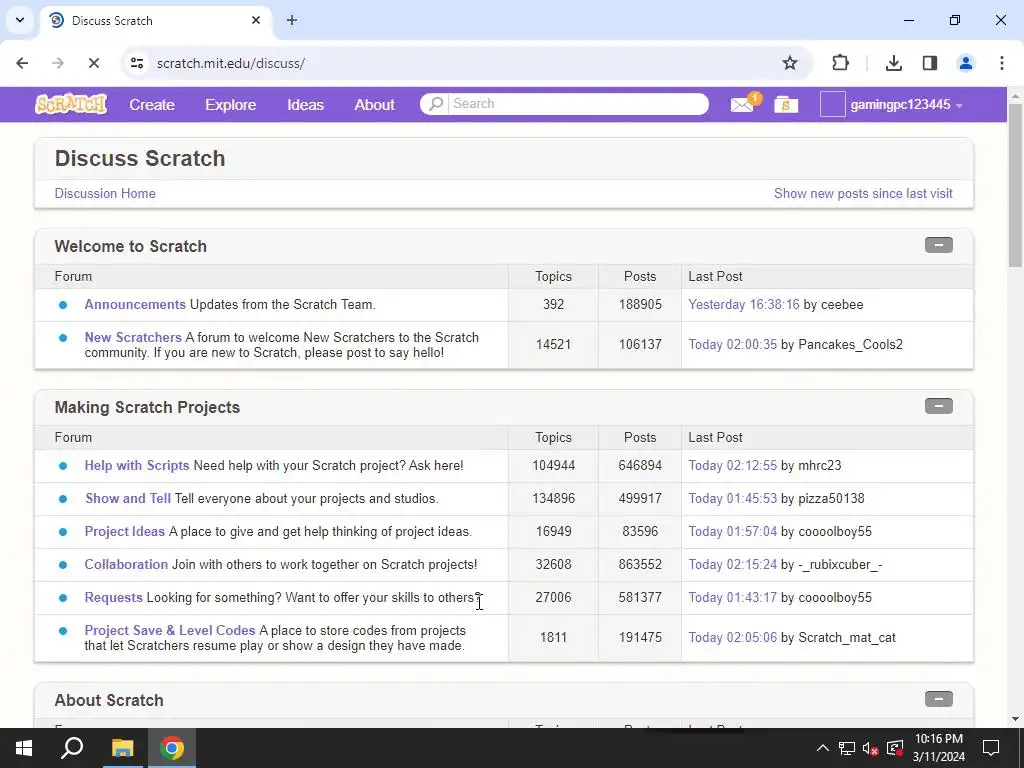Click Chrome icon in taskbar

pyautogui.click(x=172, y=748)
